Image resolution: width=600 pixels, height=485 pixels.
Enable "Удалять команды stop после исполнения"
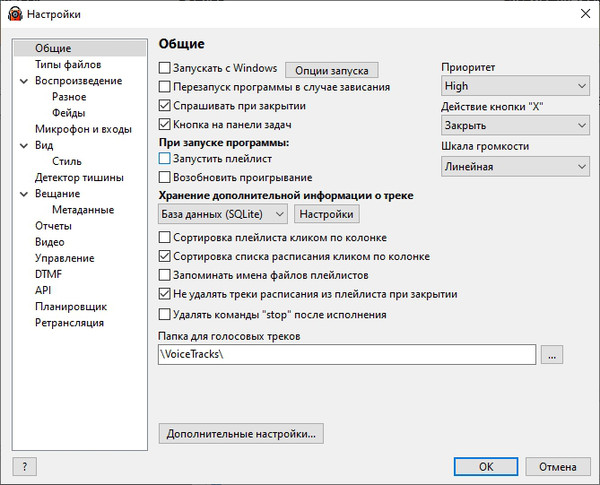pyautogui.click(x=166, y=314)
